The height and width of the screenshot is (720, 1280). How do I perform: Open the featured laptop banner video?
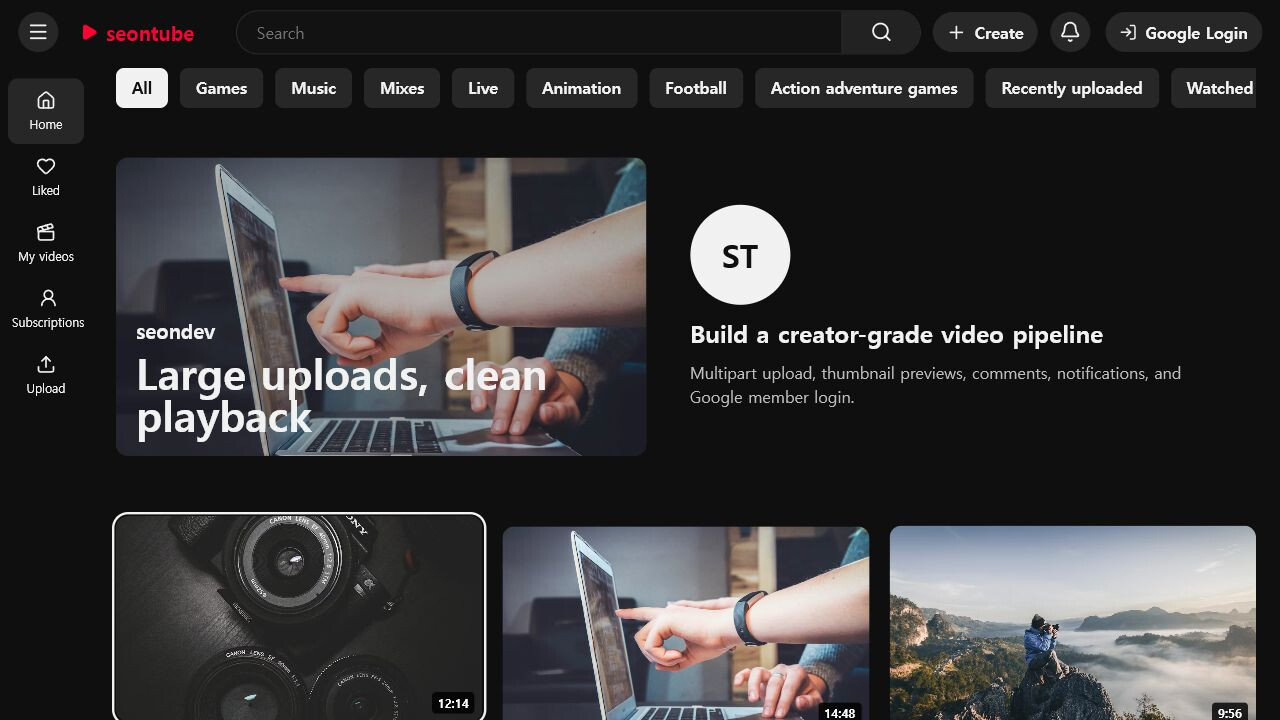click(x=381, y=306)
